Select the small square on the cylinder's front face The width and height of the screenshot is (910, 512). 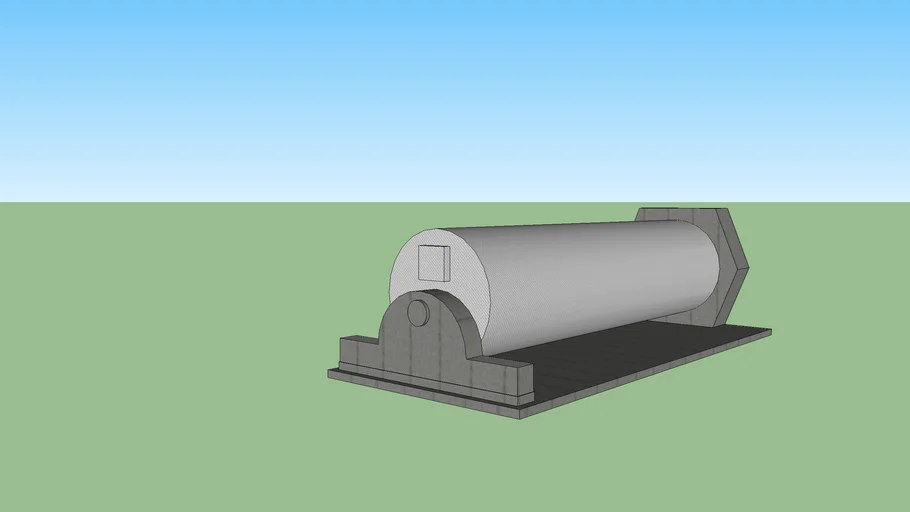click(x=433, y=262)
